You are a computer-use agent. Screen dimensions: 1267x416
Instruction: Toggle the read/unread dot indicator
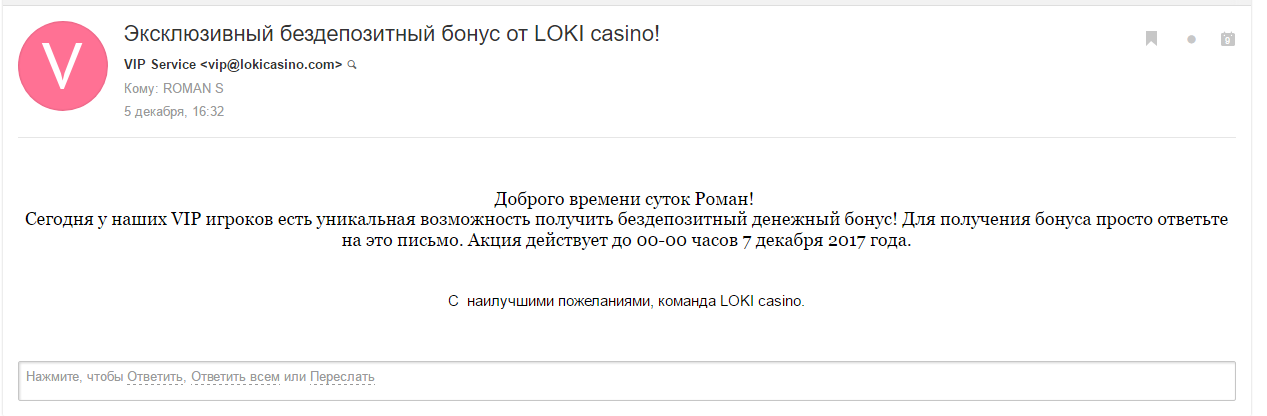tap(1191, 40)
